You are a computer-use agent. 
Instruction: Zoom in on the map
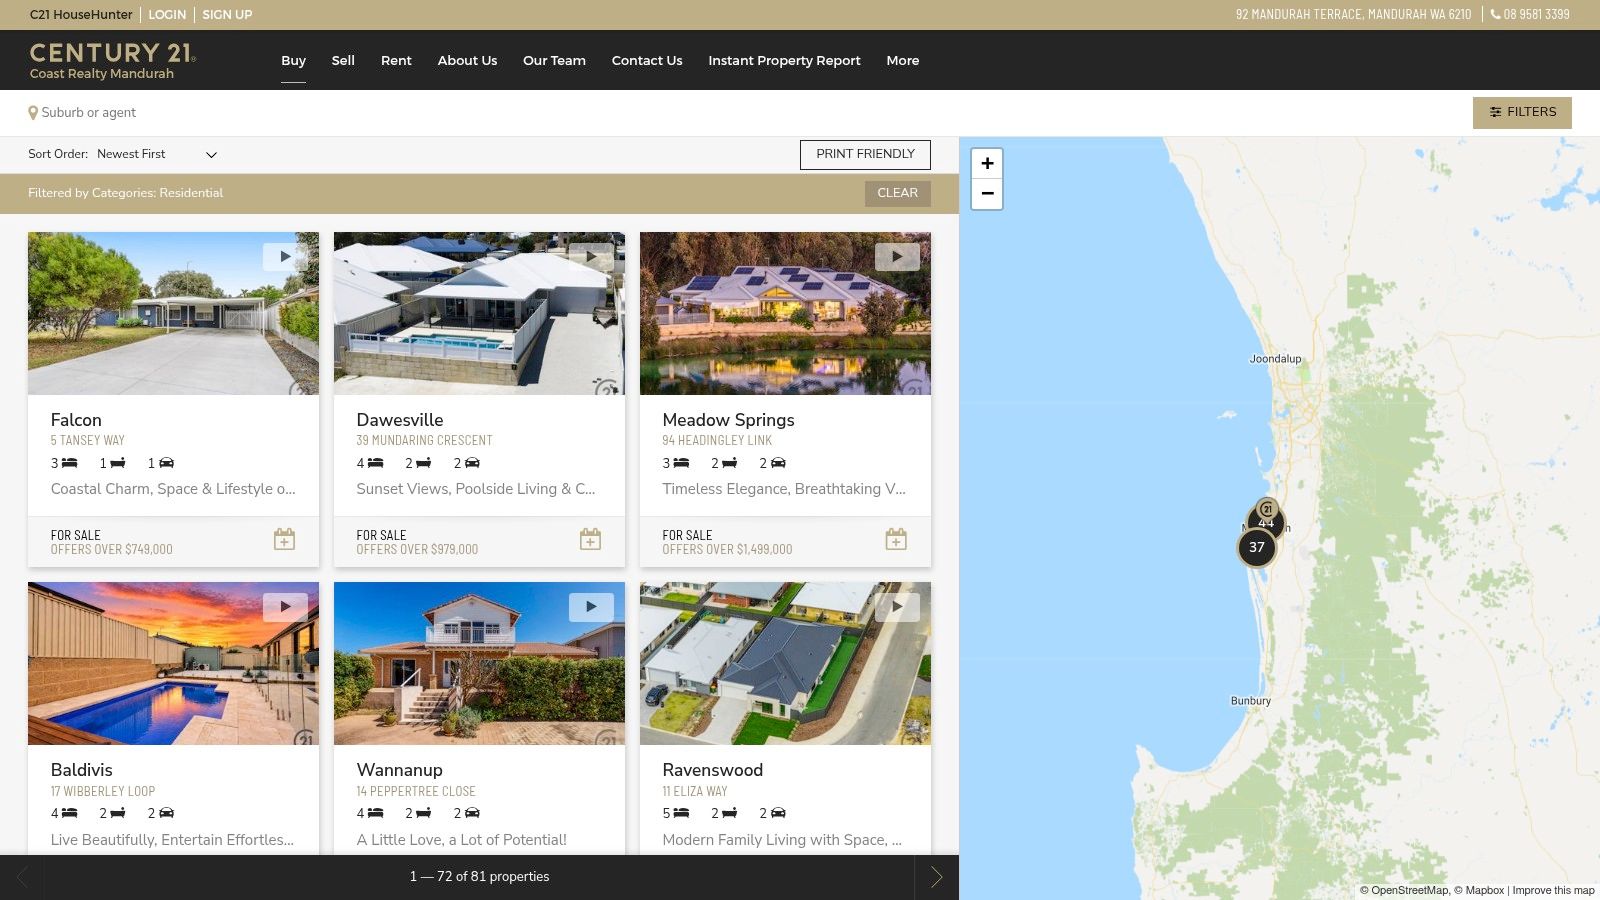tap(987, 163)
